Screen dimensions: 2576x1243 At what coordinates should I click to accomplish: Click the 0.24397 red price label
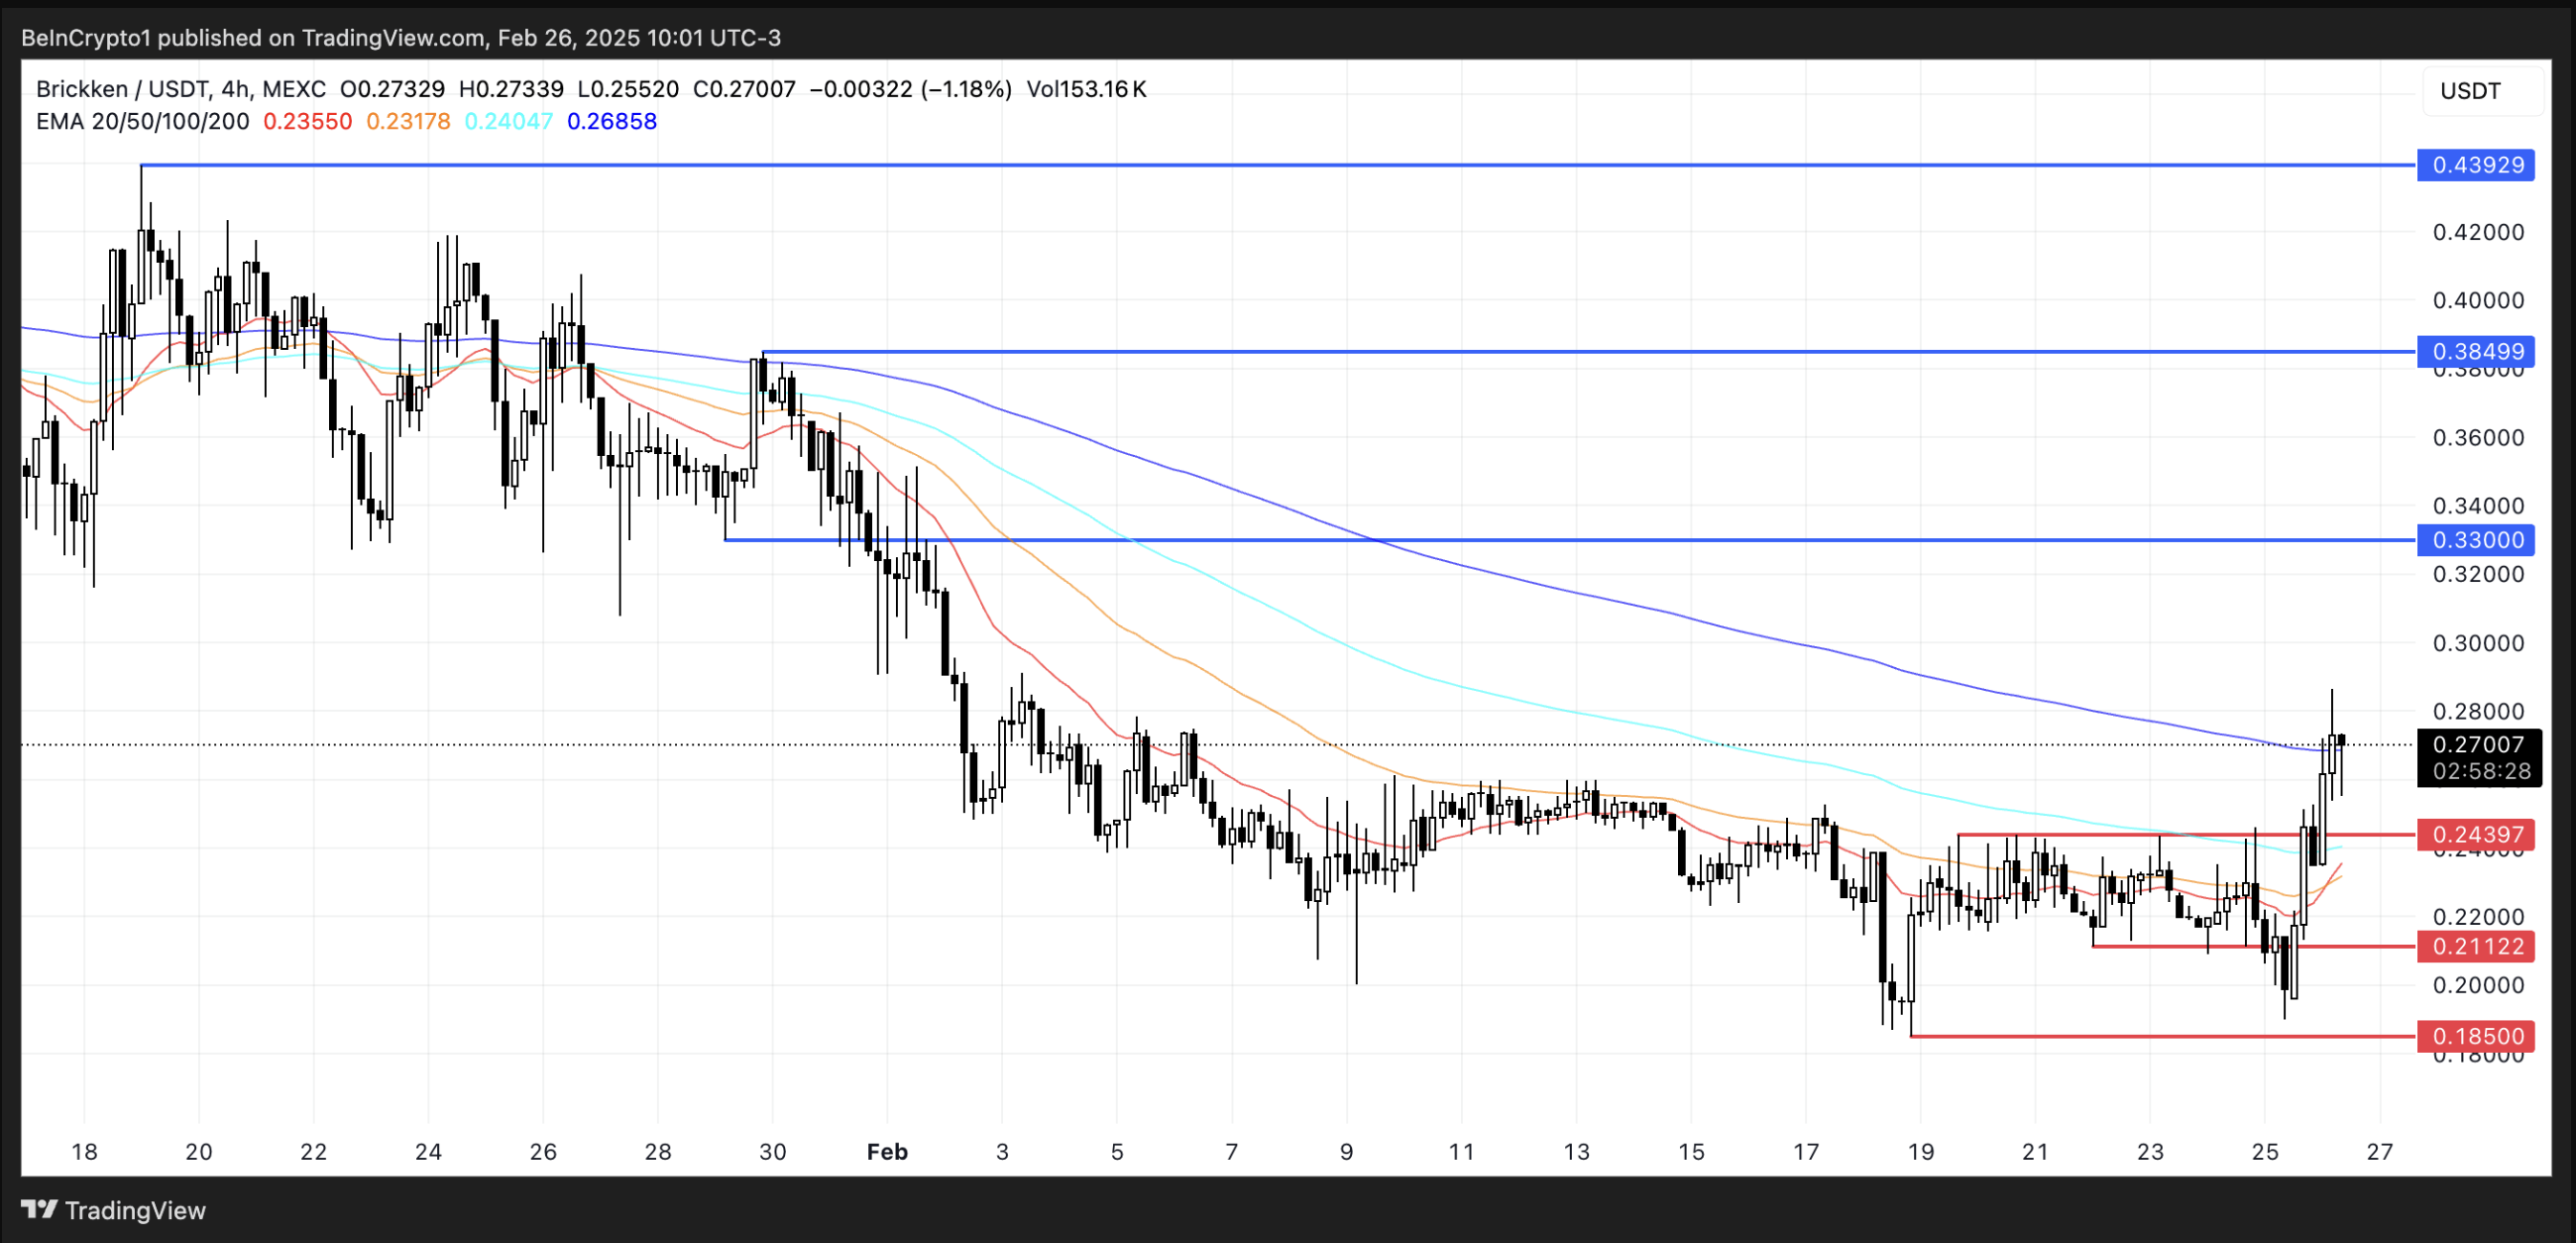[2476, 834]
